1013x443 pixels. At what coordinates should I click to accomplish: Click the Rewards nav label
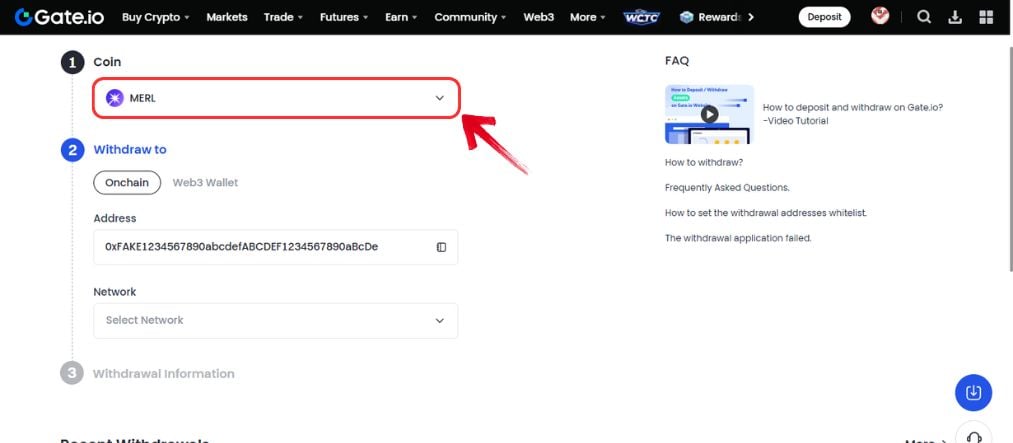719,17
